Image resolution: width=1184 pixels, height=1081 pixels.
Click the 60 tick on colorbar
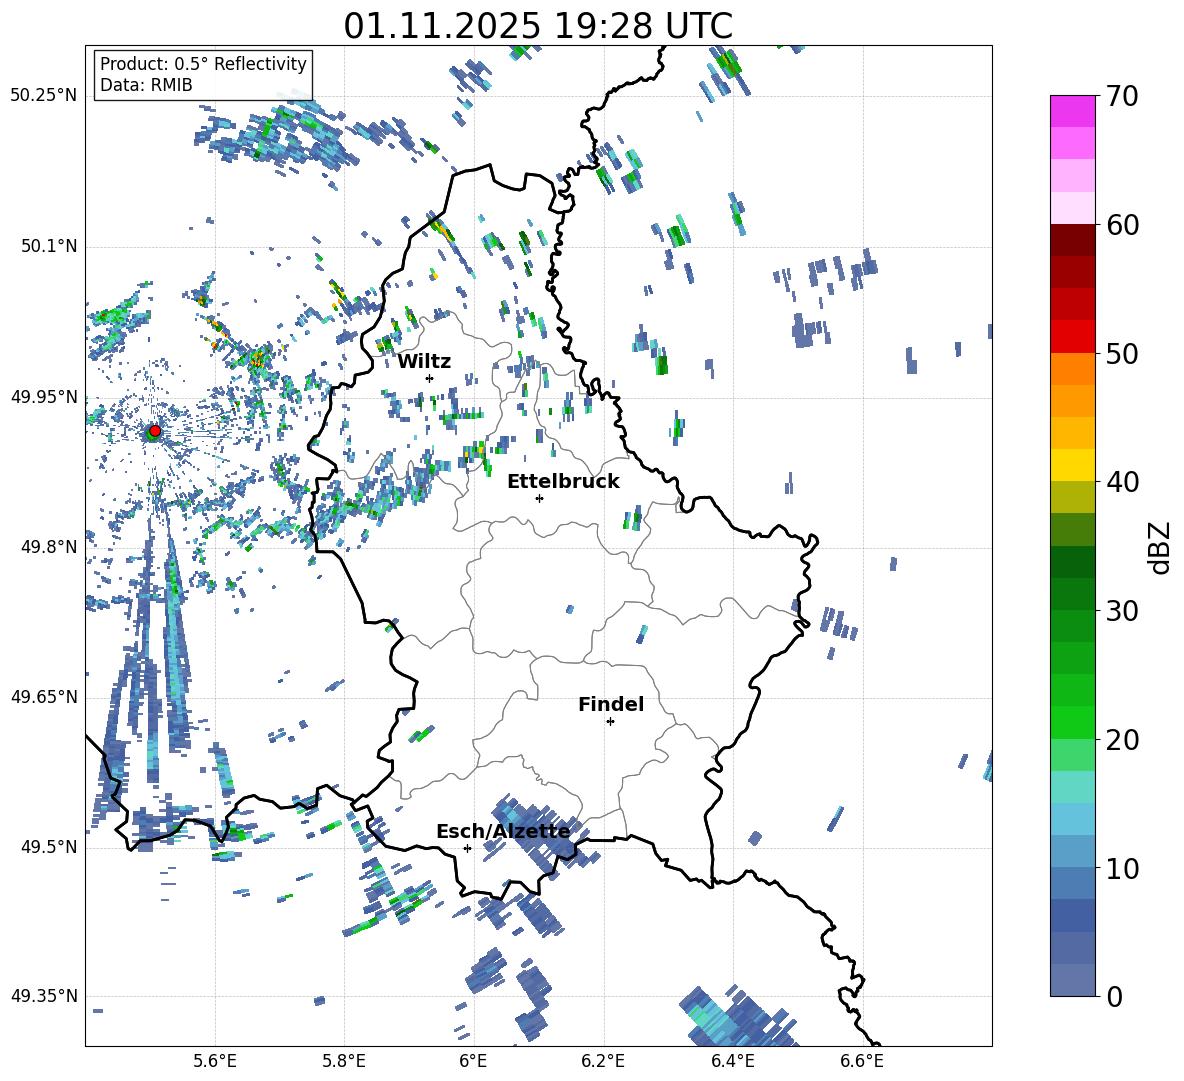pos(1122,225)
